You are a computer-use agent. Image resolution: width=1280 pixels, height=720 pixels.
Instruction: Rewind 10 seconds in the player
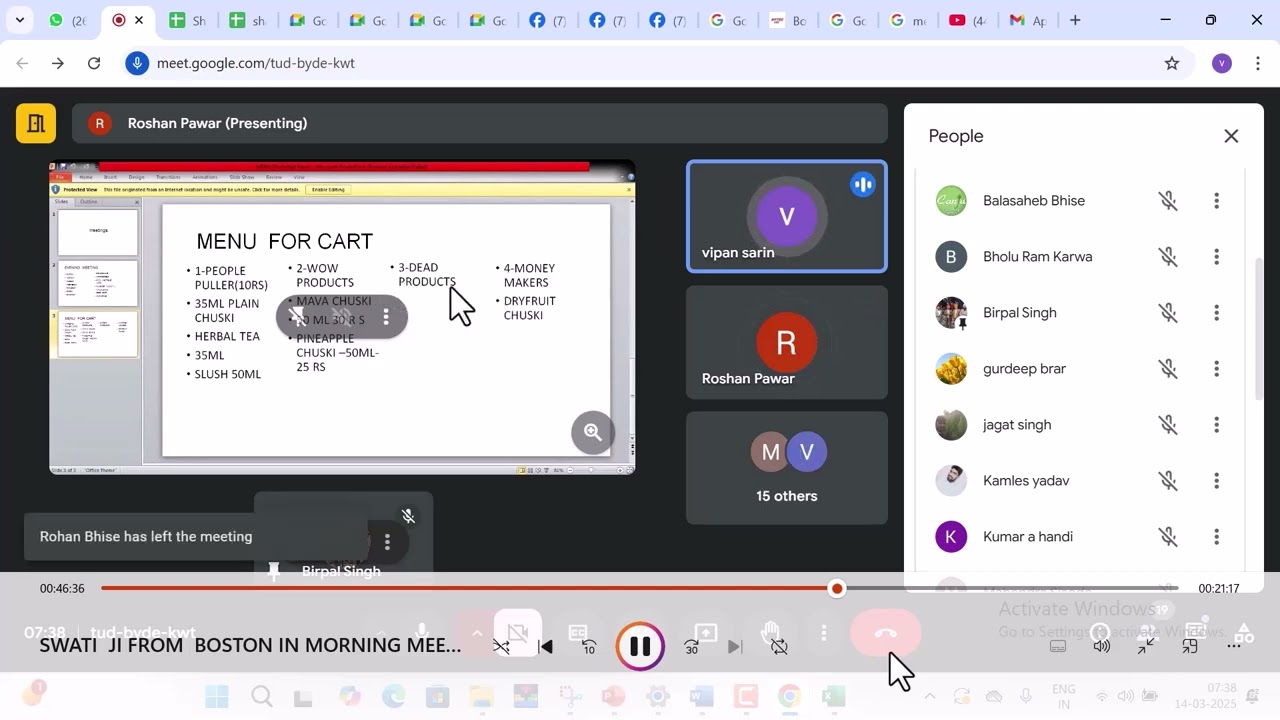[x=589, y=647]
